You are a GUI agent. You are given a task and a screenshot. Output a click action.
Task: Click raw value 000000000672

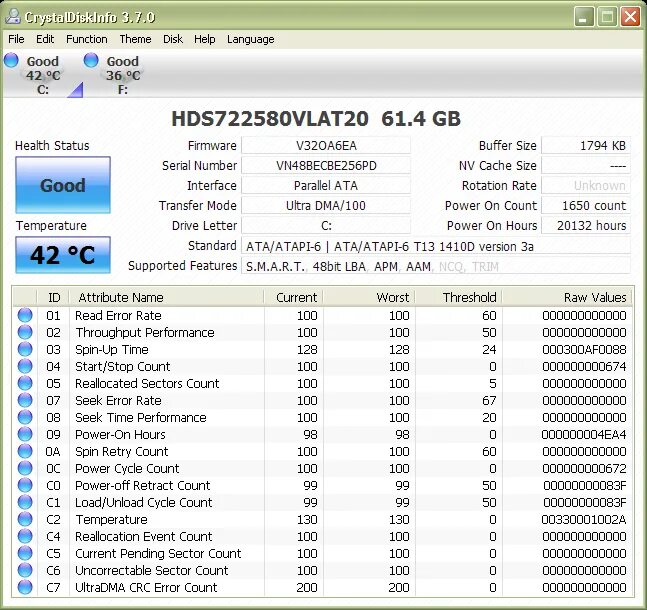tap(584, 468)
